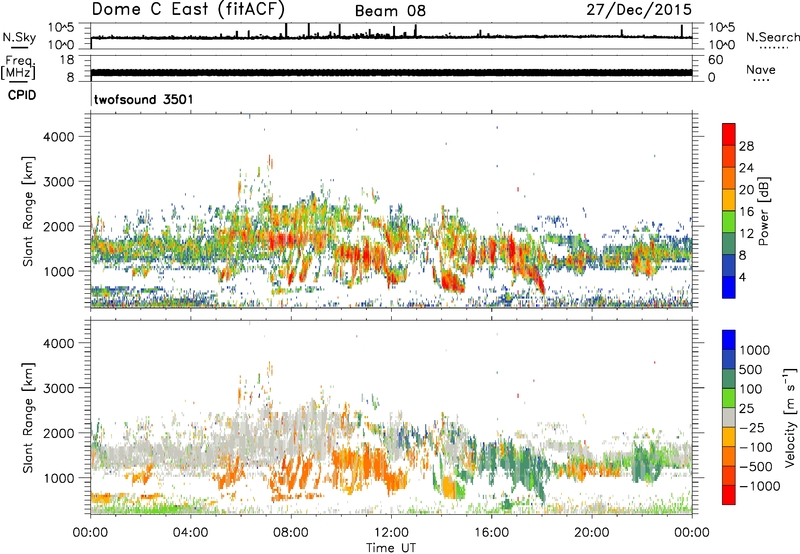Pick the blue bottom swatch of Power colorbar
This screenshot has height=554, width=800.
click(x=729, y=287)
